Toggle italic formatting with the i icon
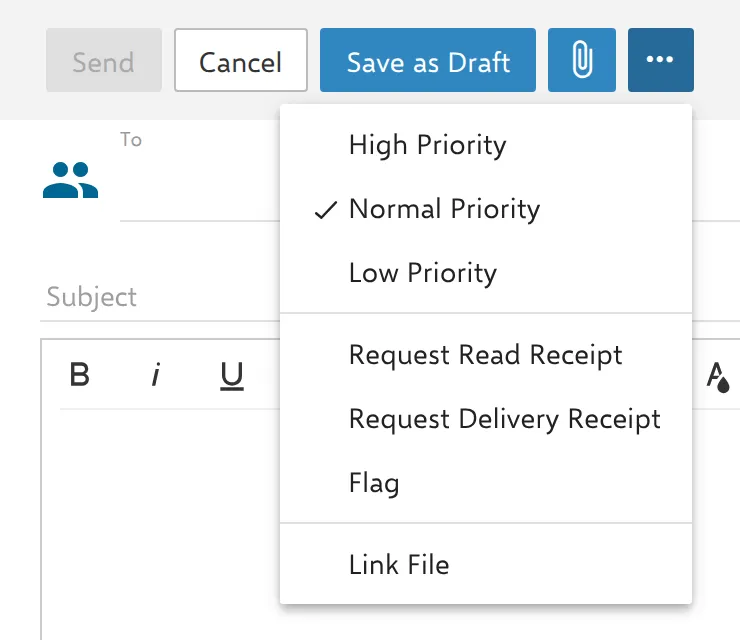The image size is (740, 640). 156,375
